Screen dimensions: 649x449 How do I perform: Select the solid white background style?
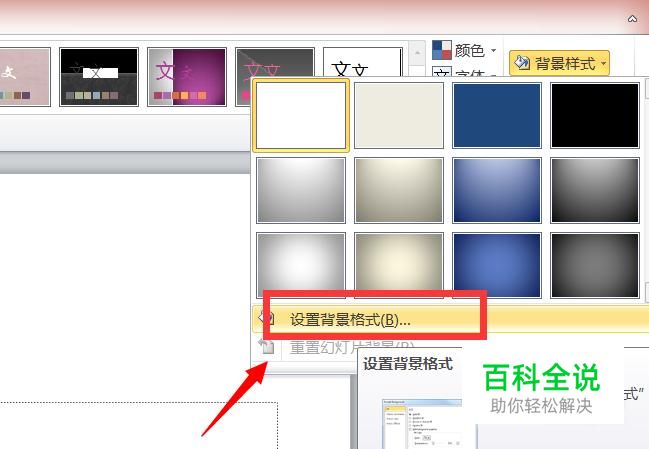point(301,115)
